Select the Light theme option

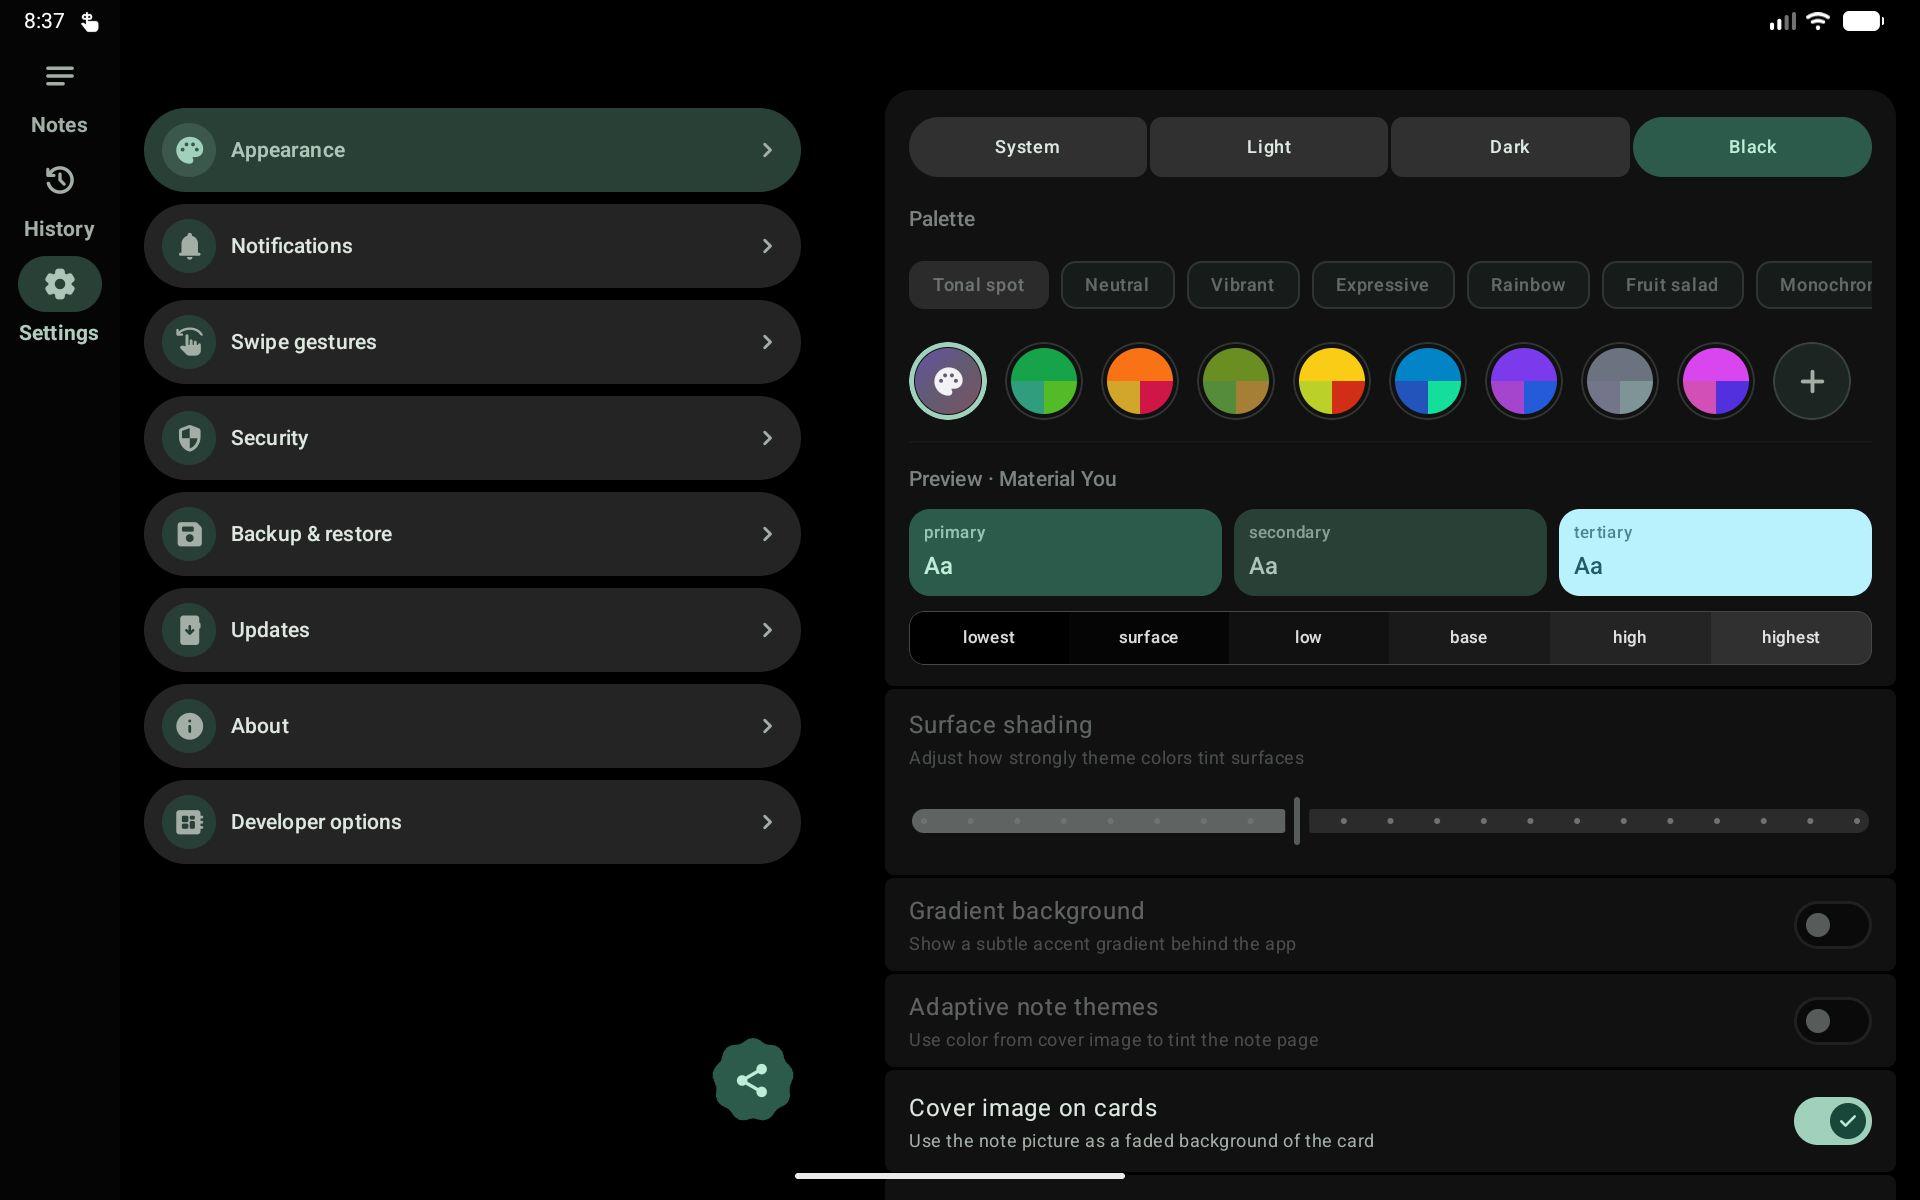(1268, 147)
